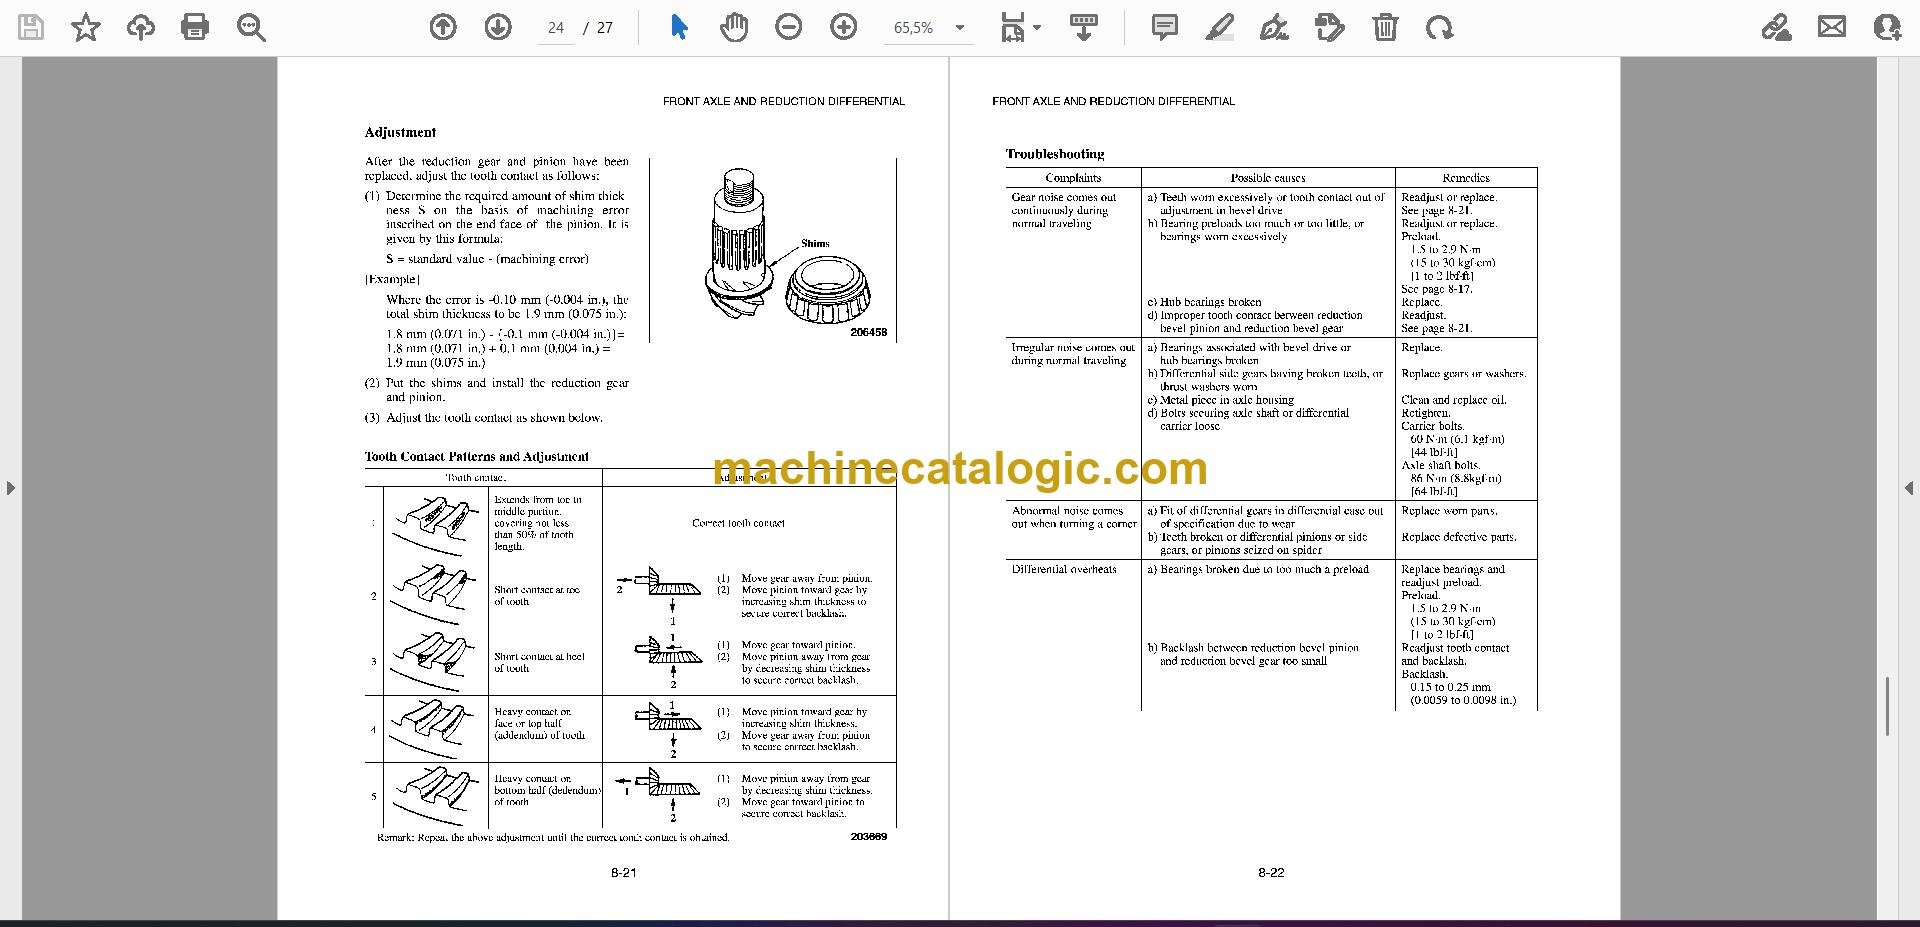The height and width of the screenshot is (927, 1920).
Task: Print the document
Action: 195,28
